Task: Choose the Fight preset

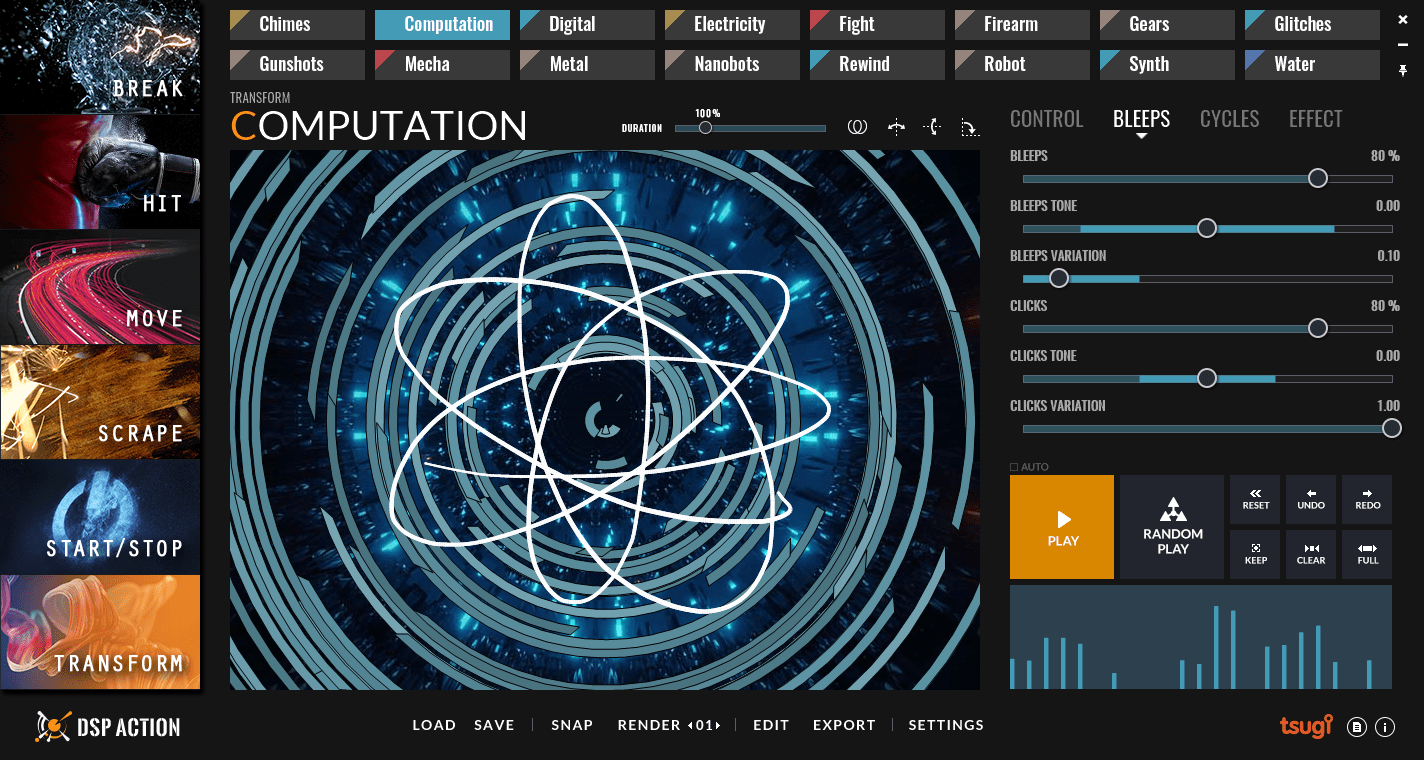Action: tap(877, 24)
